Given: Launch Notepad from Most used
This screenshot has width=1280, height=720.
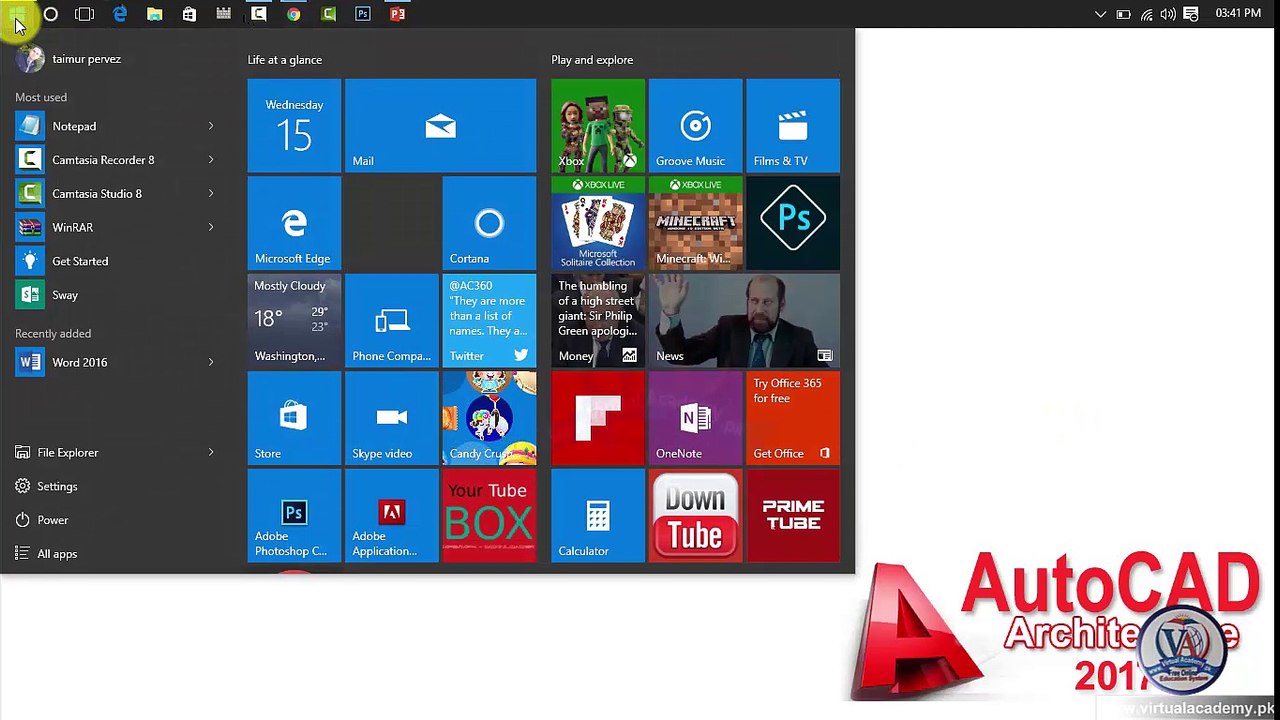Looking at the screenshot, I should click(x=116, y=126).
